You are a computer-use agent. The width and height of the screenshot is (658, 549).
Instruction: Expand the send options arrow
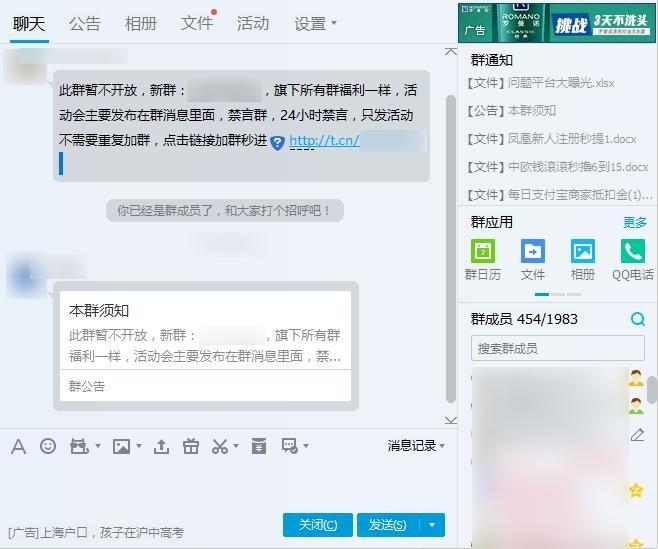432,525
